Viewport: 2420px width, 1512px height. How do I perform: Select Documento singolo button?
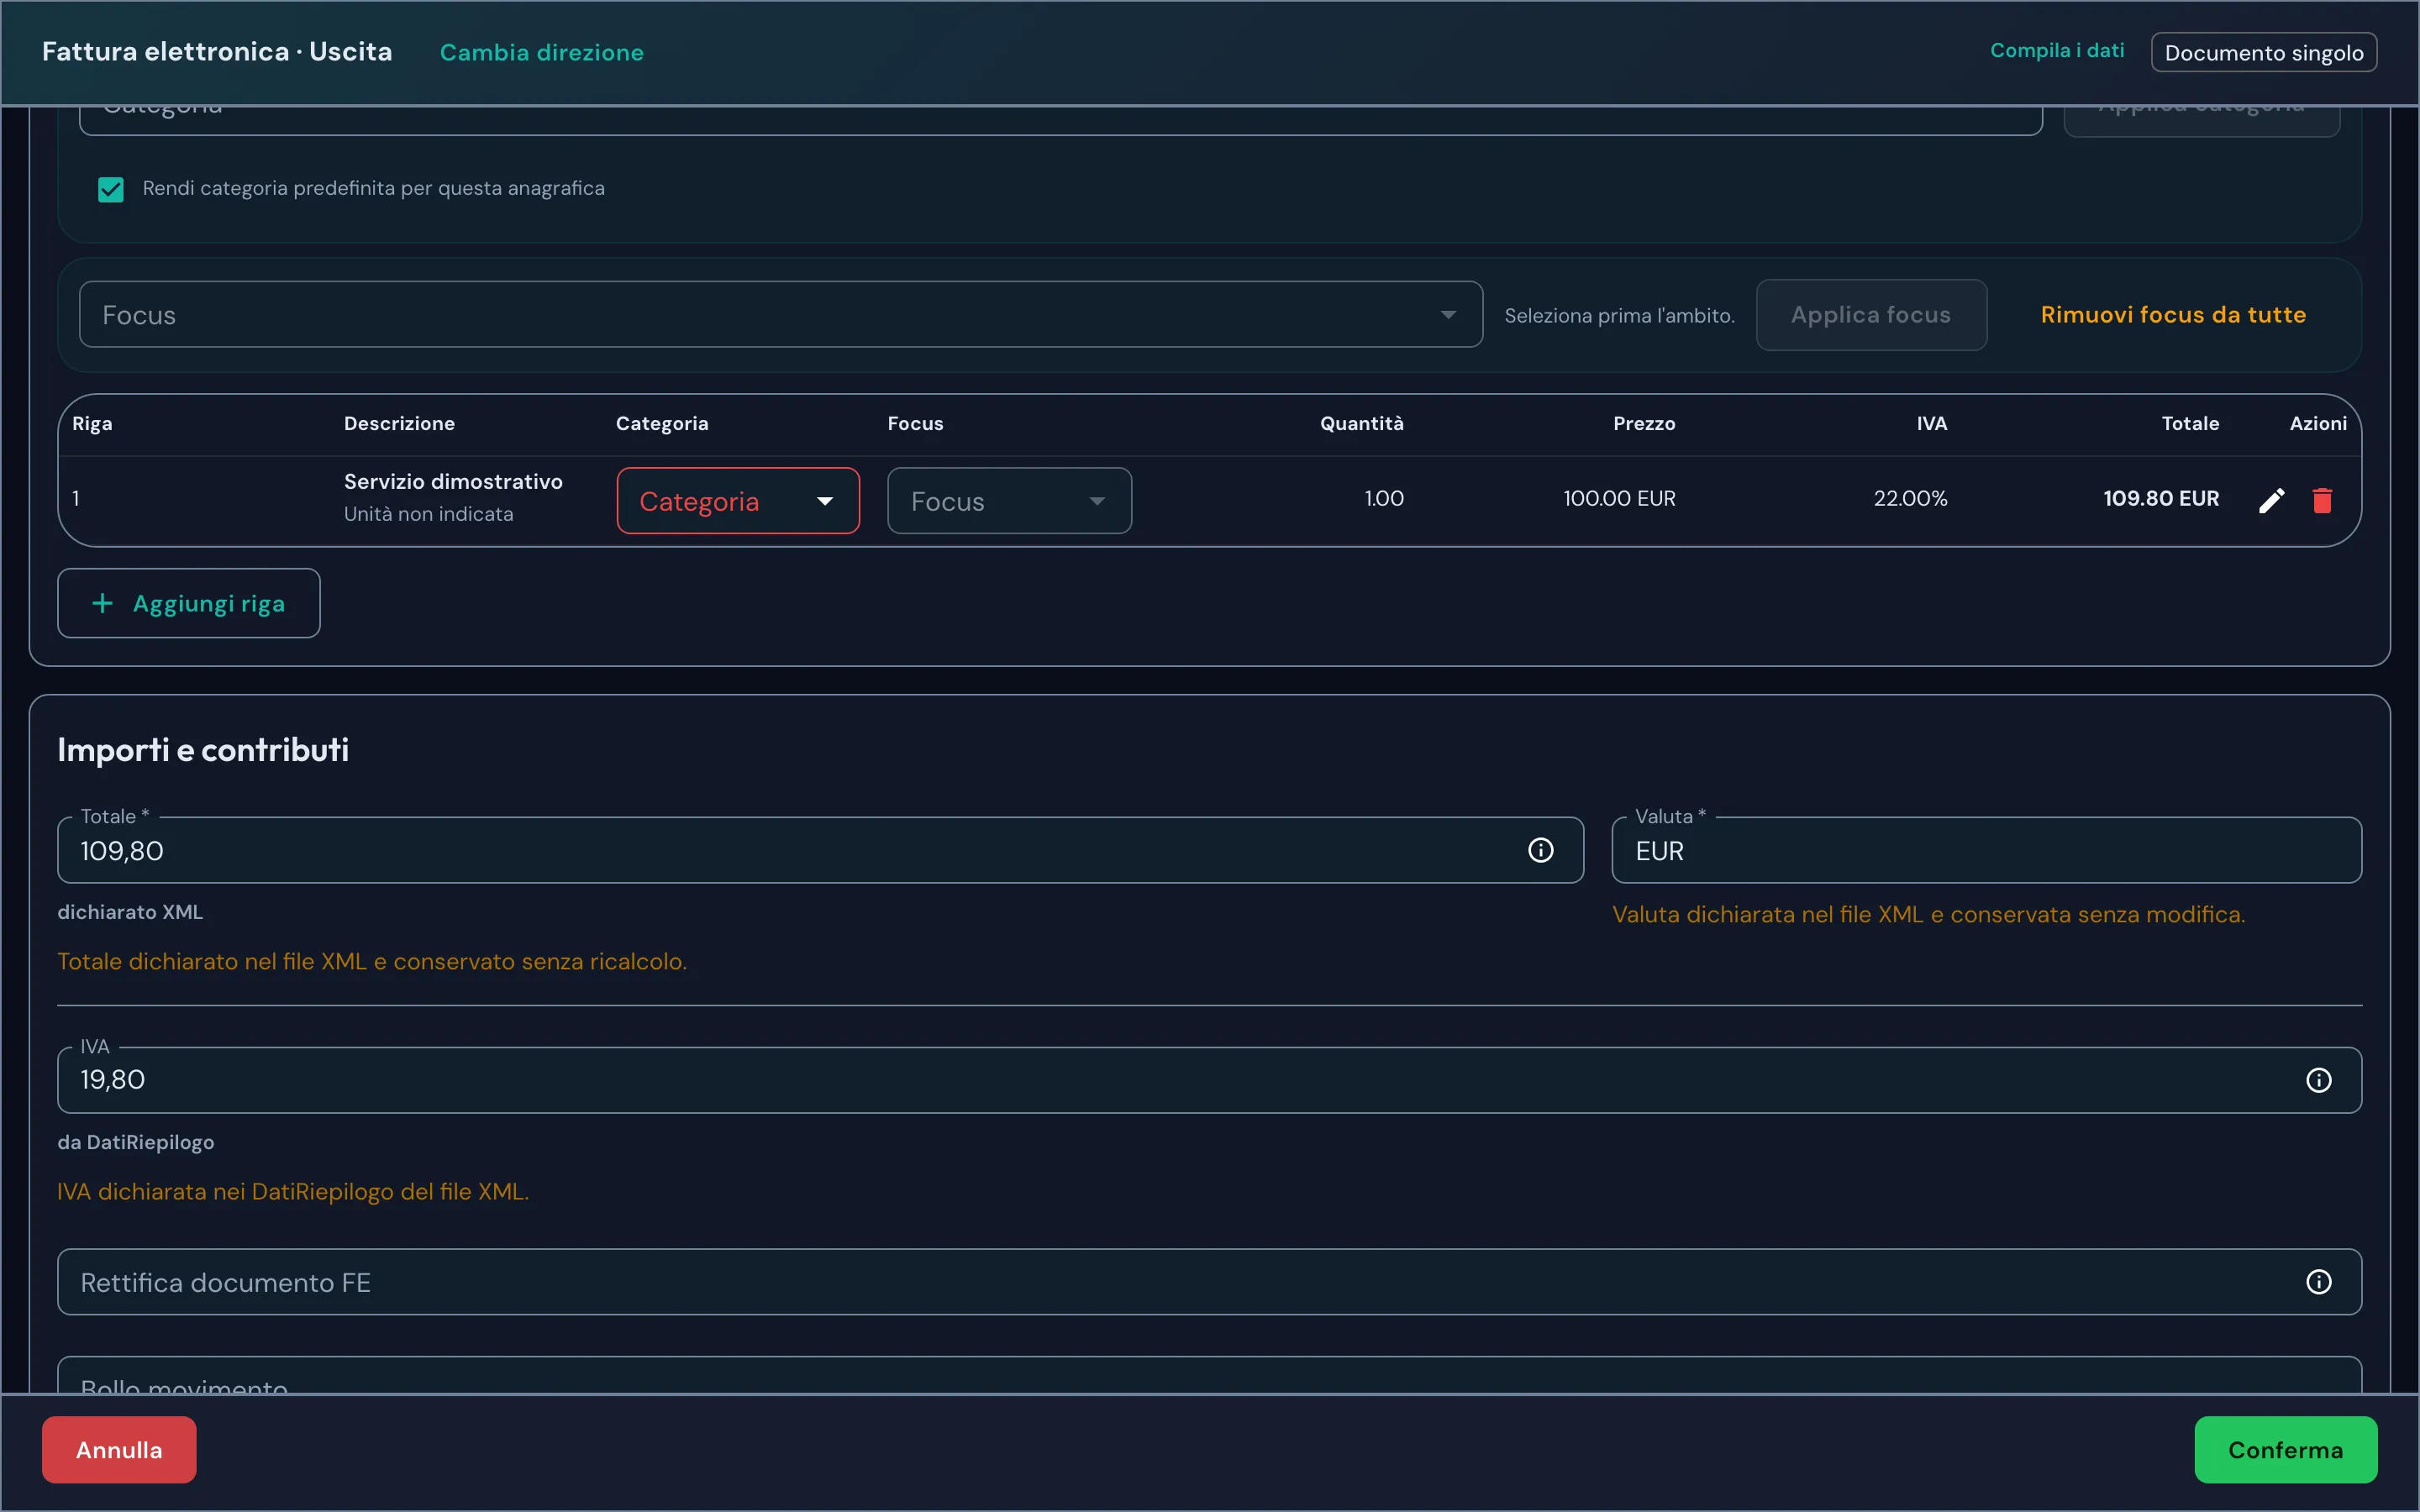click(x=2263, y=52)
